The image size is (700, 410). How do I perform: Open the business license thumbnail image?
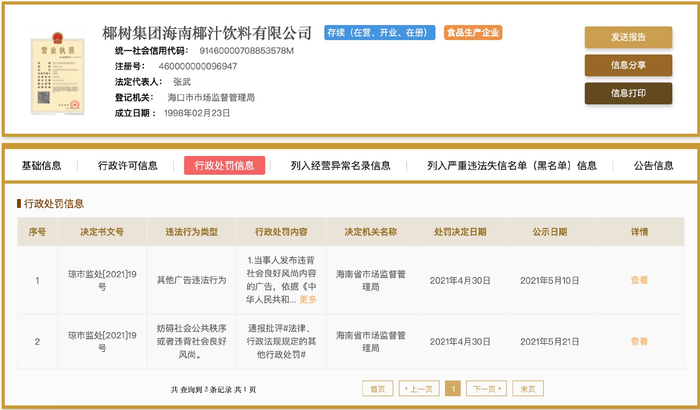tap(58, 73)
